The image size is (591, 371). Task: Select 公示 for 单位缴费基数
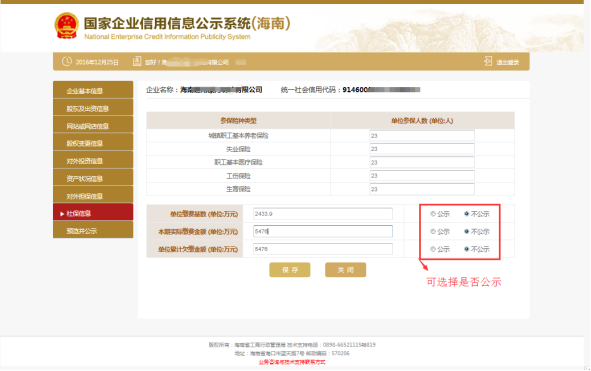[x=433, y=214]
